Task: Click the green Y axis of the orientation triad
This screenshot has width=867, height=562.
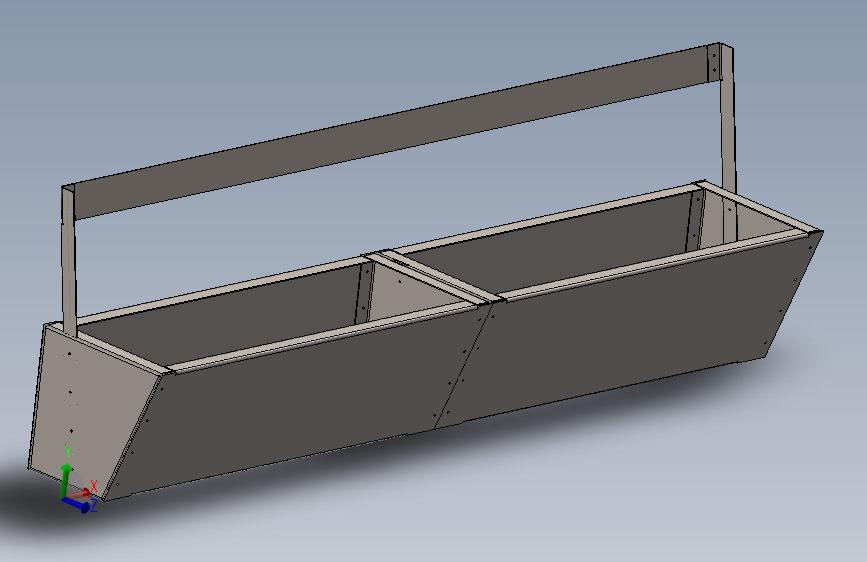Action: [66, 479]
